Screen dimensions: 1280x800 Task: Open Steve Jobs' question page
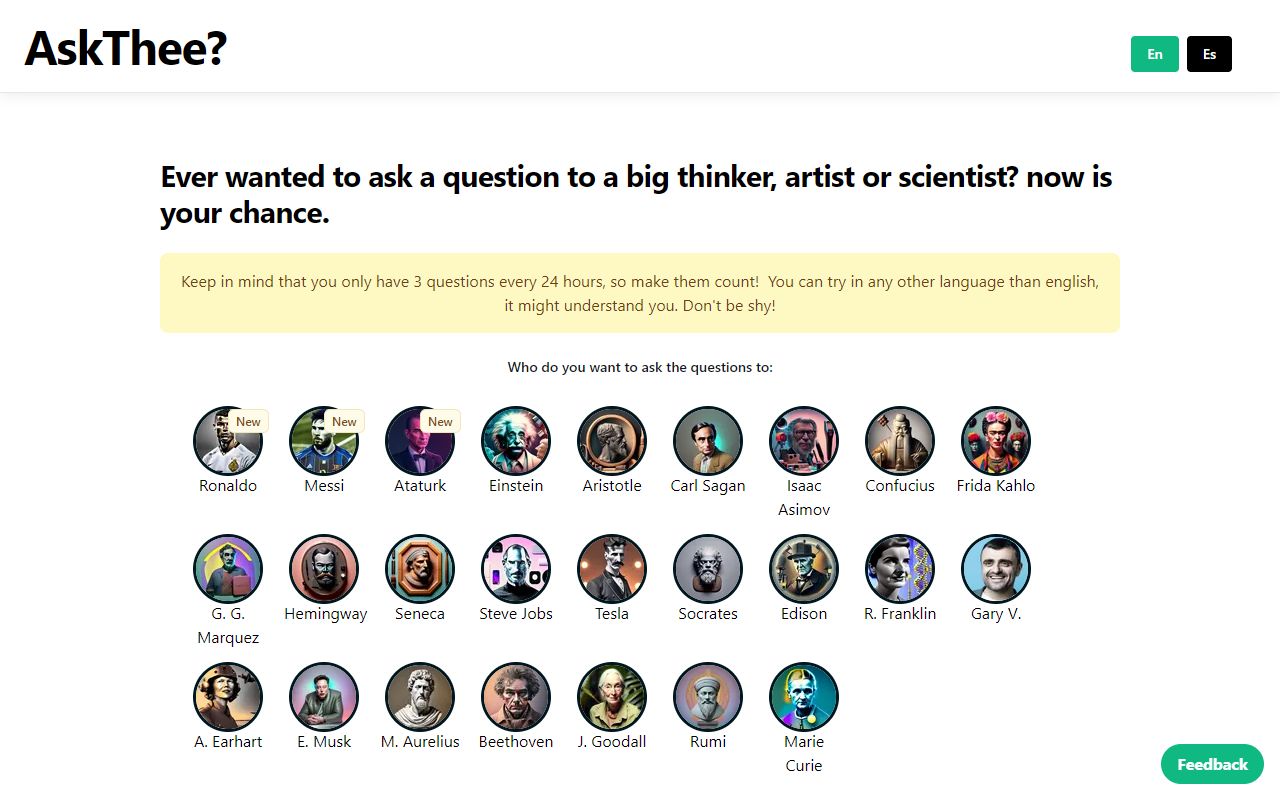(x=515, y=568)
